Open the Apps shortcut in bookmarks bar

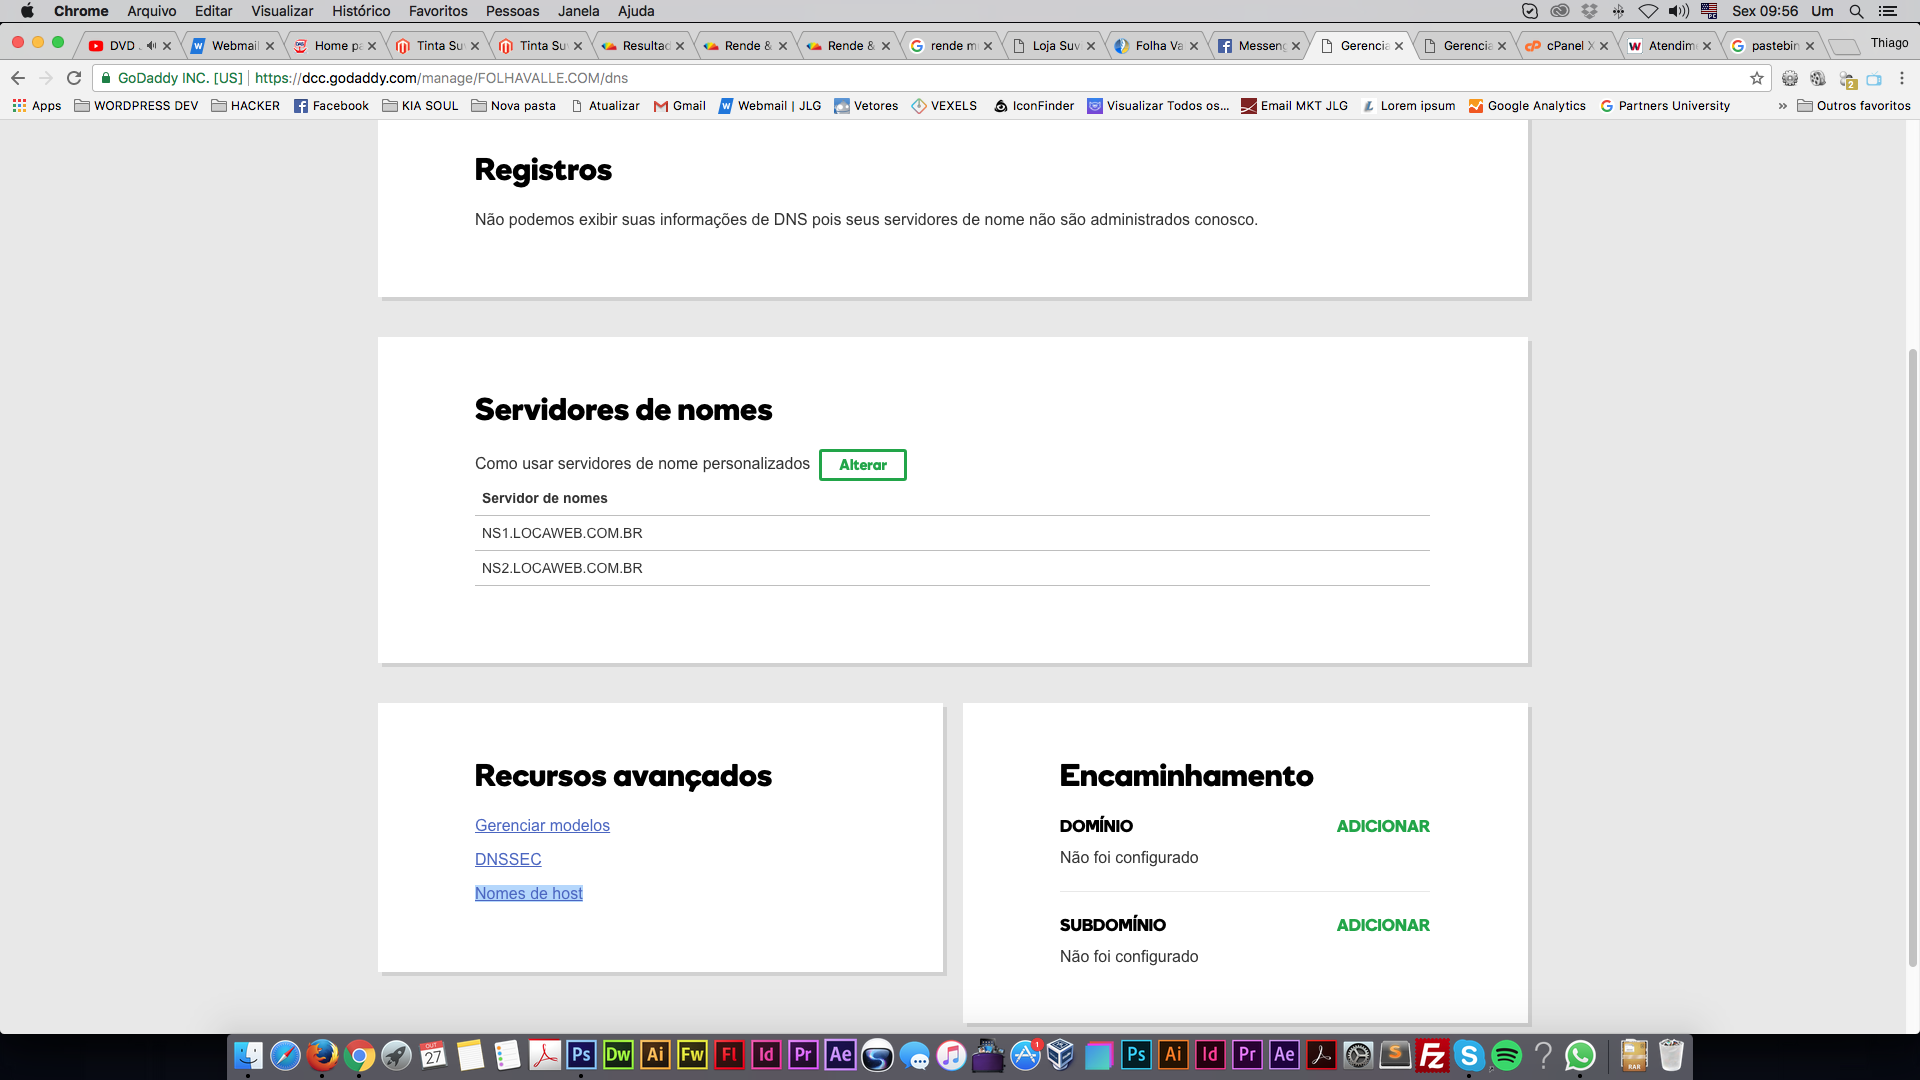click(37, 106)
